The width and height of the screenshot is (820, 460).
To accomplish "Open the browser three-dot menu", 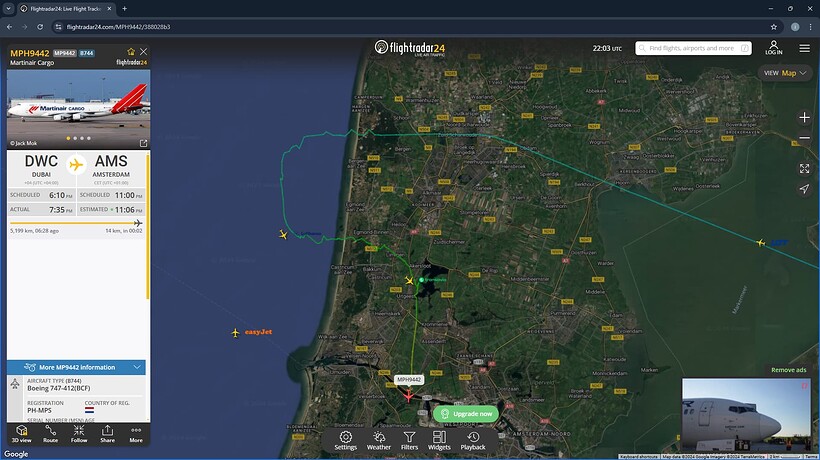I will pos(811,27).
